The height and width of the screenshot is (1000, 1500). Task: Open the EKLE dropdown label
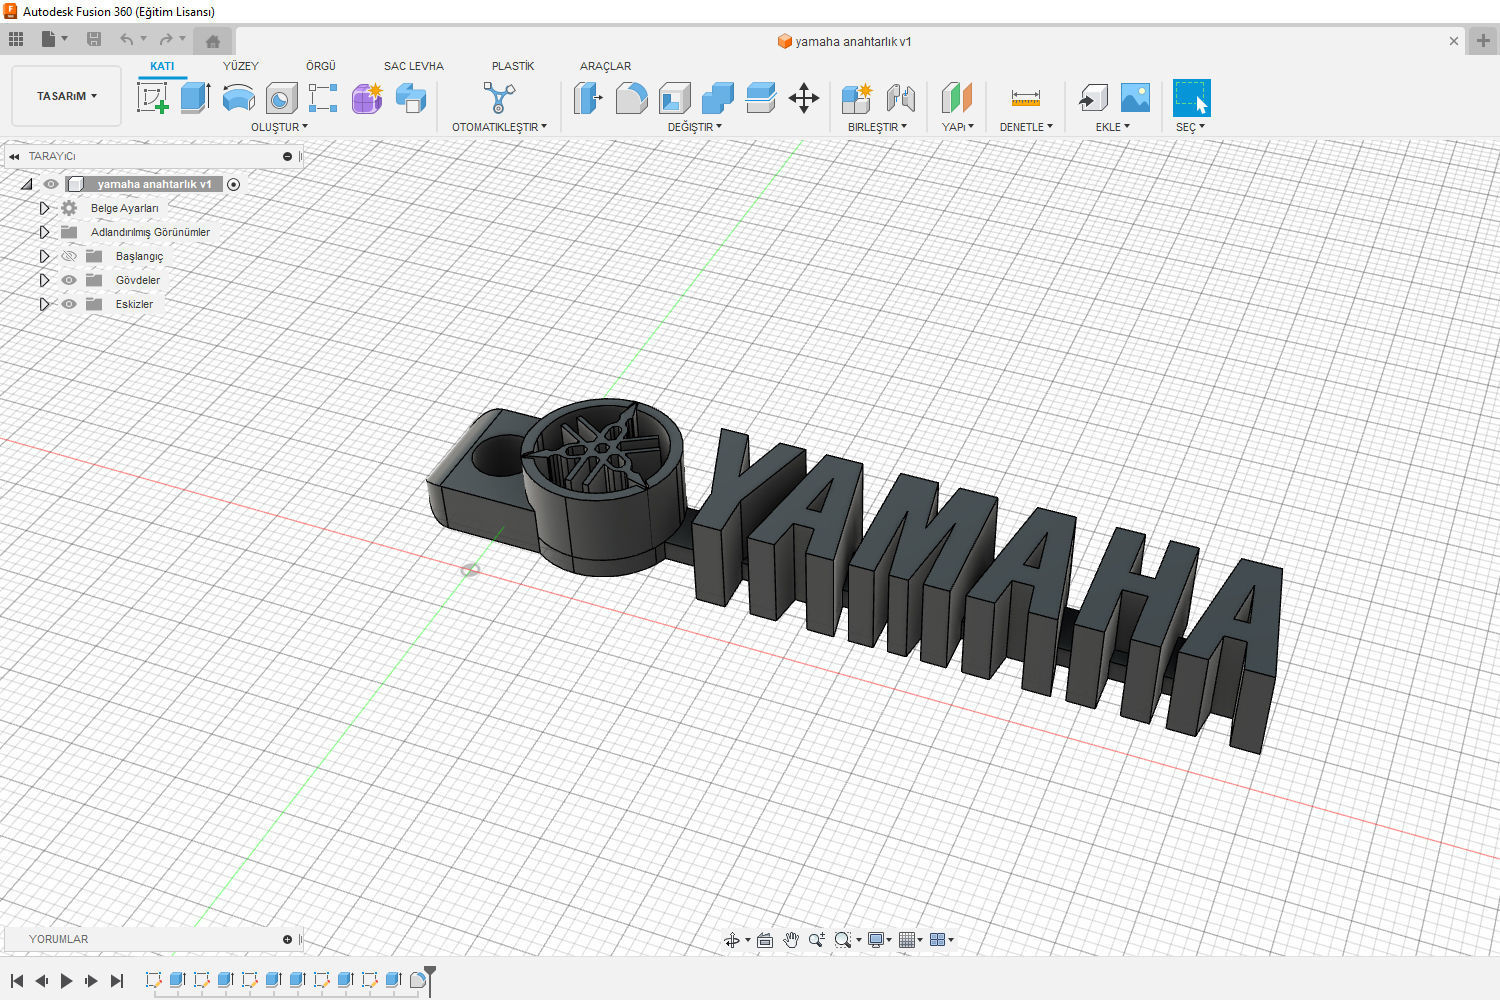(x=1112, y=127)
